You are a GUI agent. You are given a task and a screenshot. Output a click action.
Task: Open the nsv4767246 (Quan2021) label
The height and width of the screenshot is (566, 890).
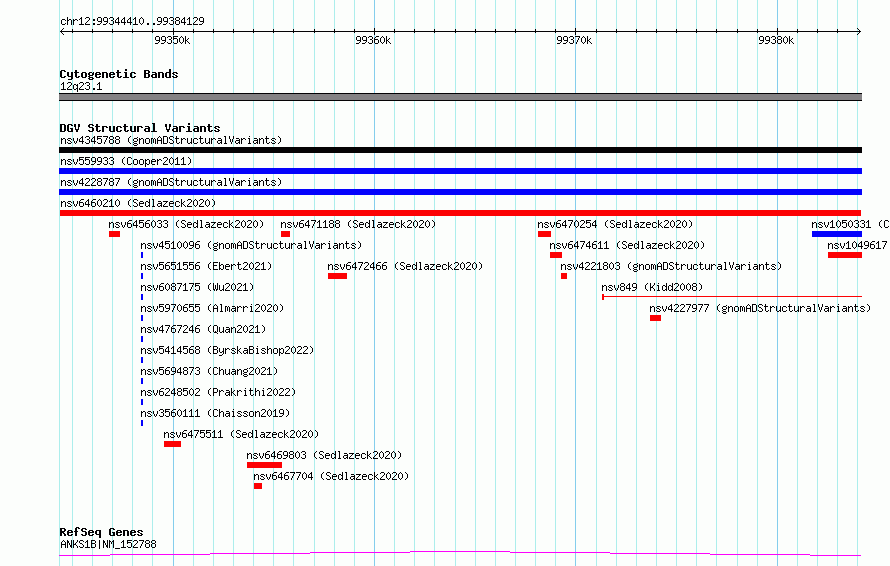203,329
